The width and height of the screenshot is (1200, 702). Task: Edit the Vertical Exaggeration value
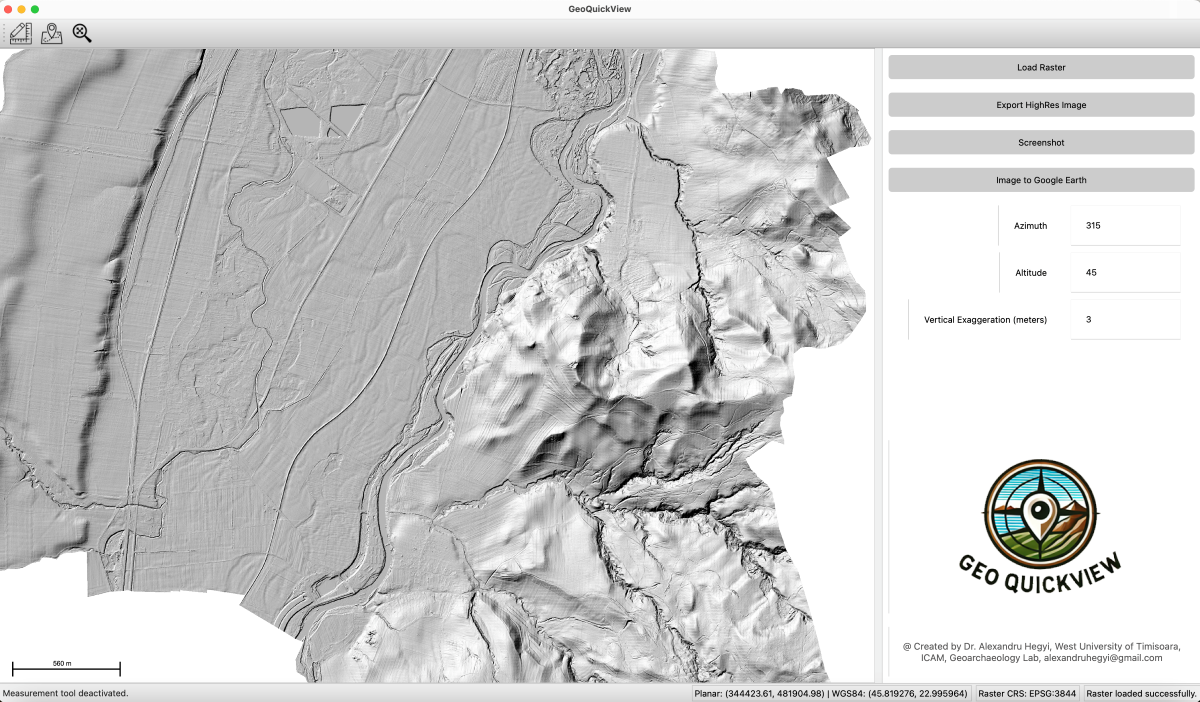[x=1125, y=319]
